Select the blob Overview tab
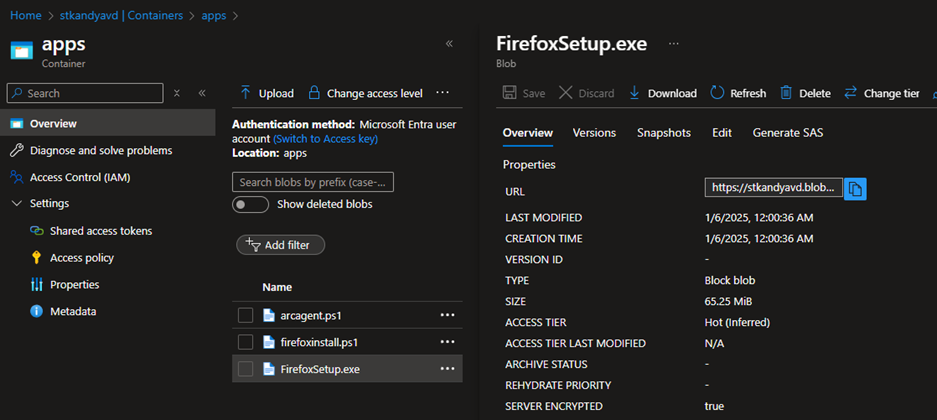 528,133
